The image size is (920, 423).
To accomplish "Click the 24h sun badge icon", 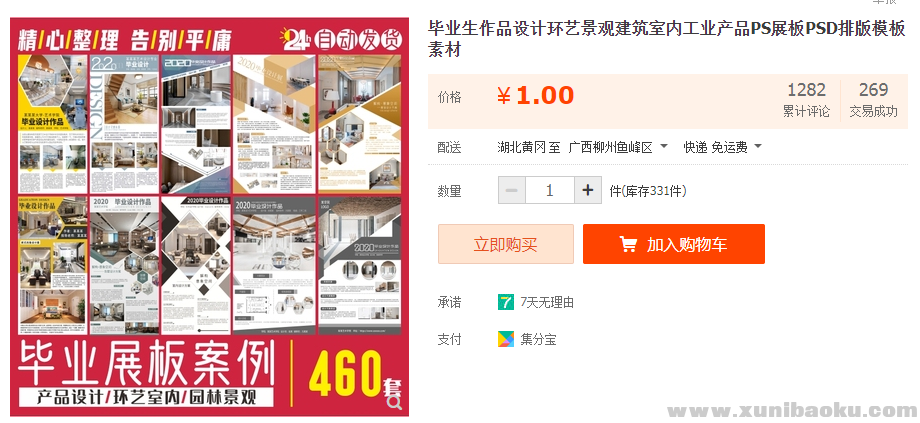I will click(x=296, y=39).
